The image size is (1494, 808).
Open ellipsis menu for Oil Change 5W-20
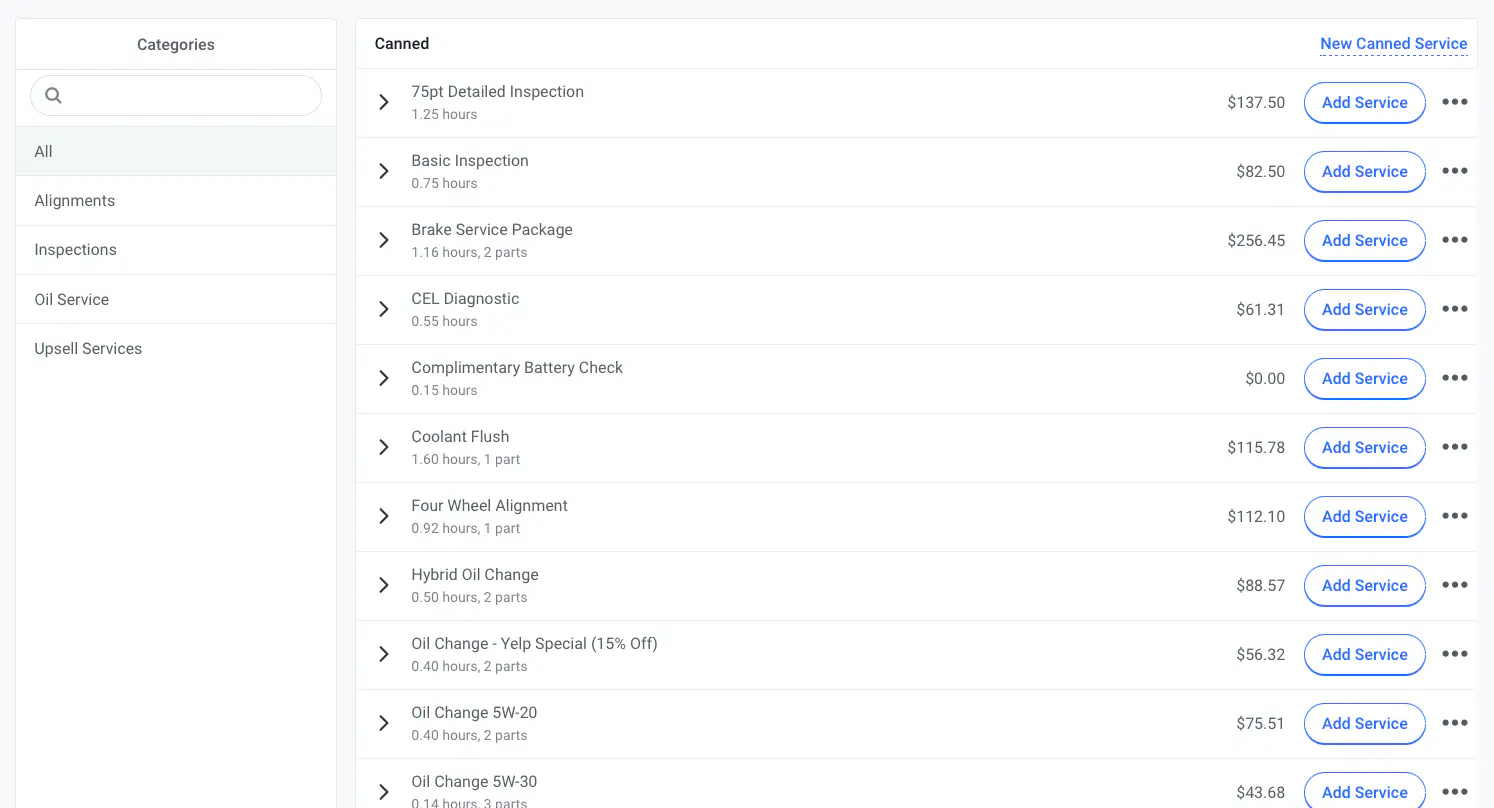pyautogui.click(x=1454, y=723)
